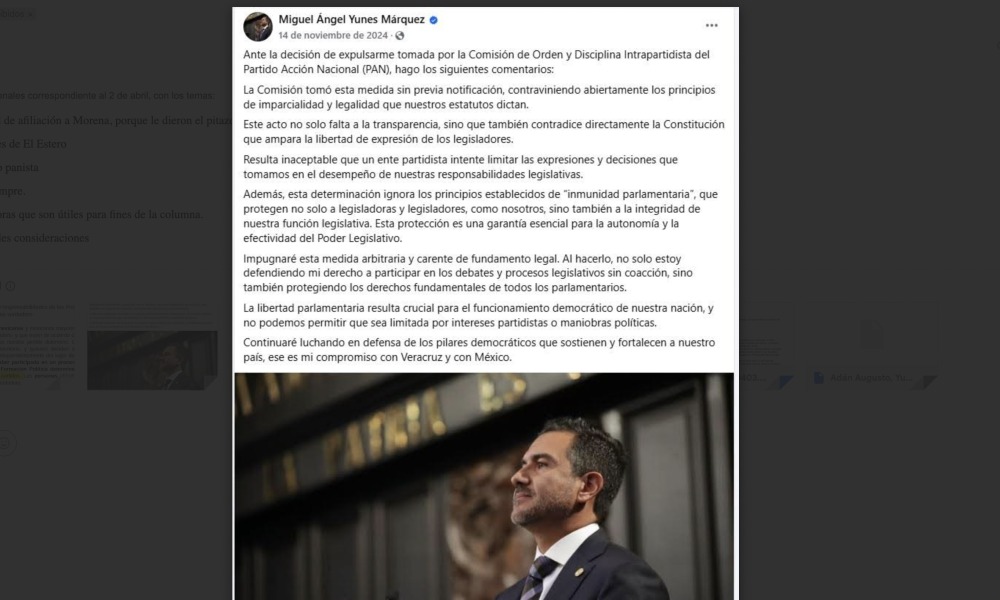
Task: Click the 'afiliación a Morena' line in background
Action: coord(117,120)
